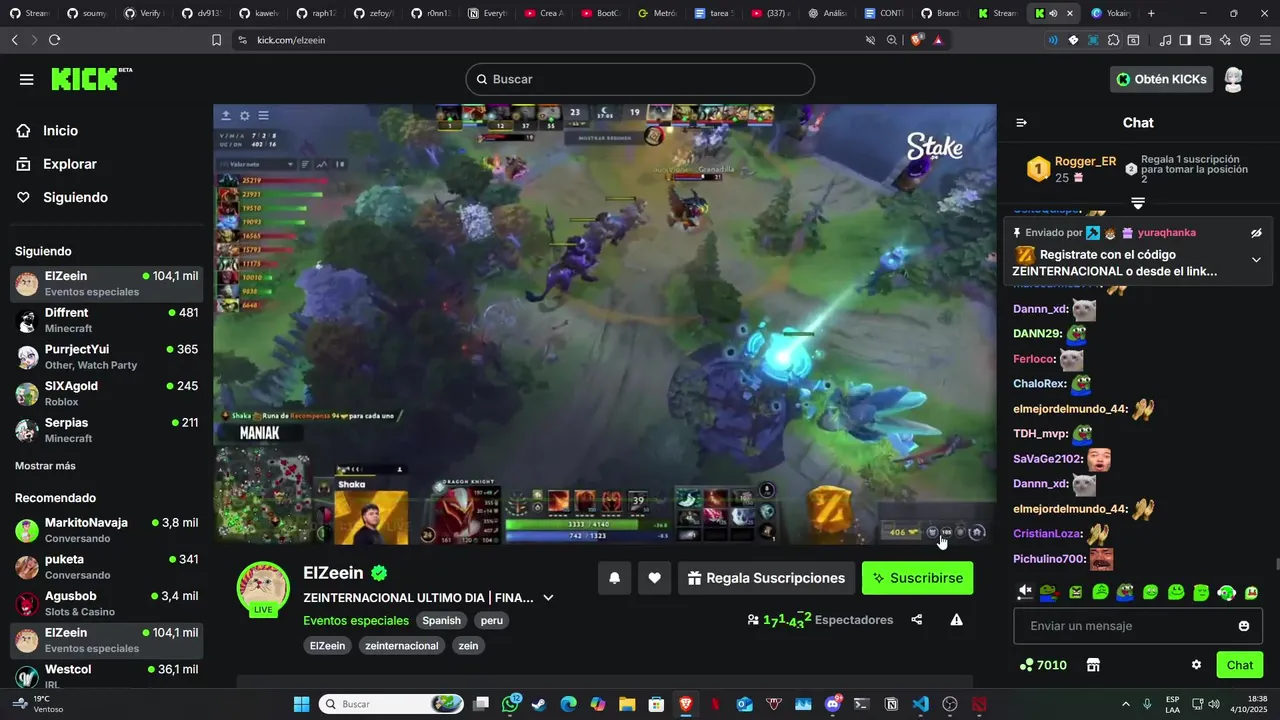Expand the pinned message chevron
The width and height of the screenshot is (1280, 720).
(1256, 260)
